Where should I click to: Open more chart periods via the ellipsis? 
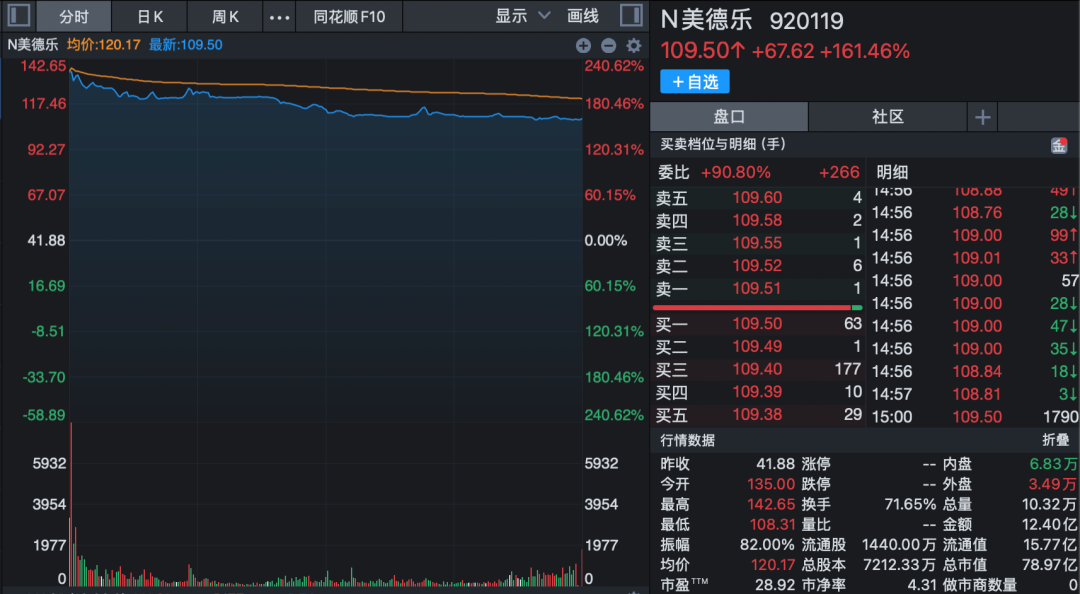pyautogui.click(x=280, y=17)
